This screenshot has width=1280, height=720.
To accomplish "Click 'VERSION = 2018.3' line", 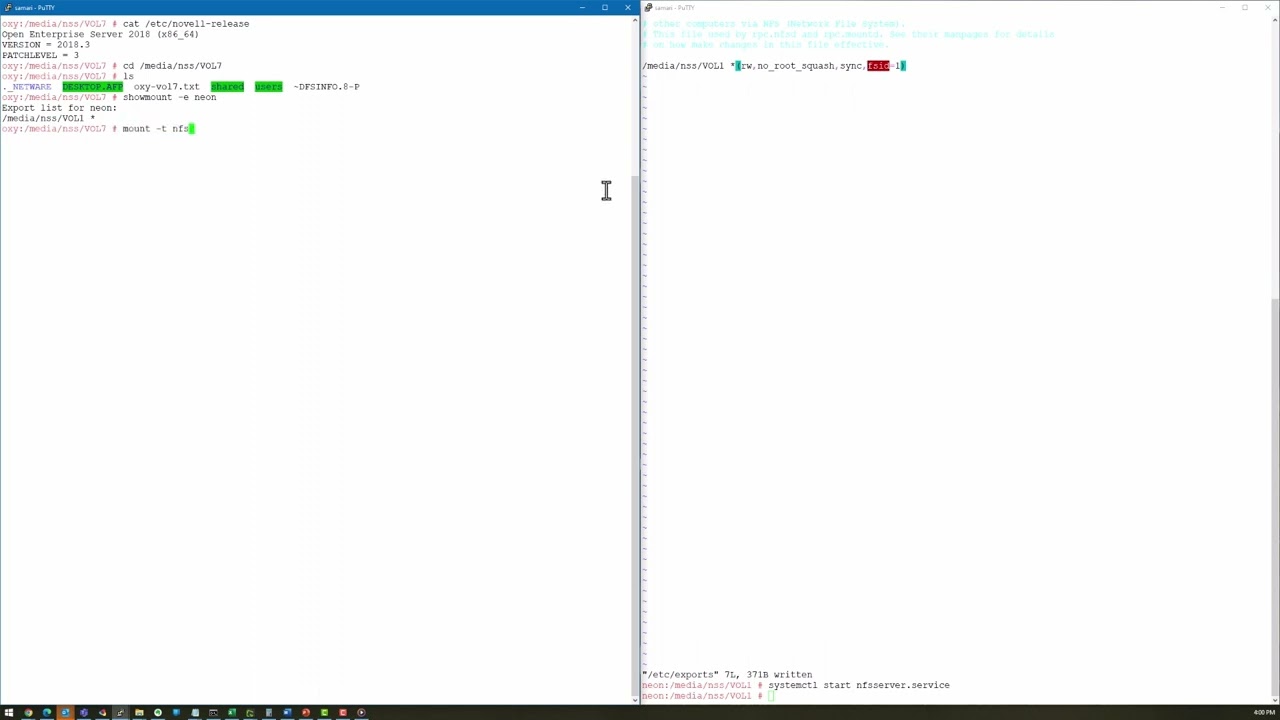I will pyautogui.click(x=45, y=45).
